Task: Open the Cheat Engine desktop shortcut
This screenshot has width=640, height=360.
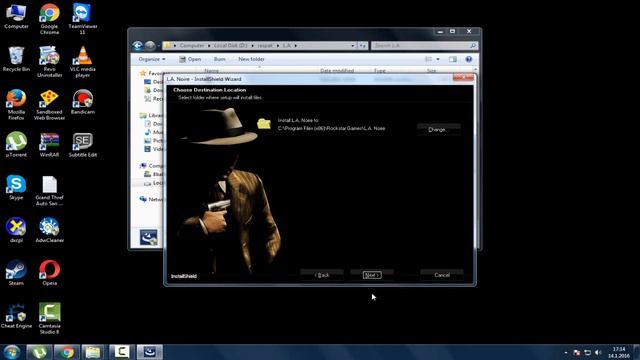Action: tap(16, 316)
